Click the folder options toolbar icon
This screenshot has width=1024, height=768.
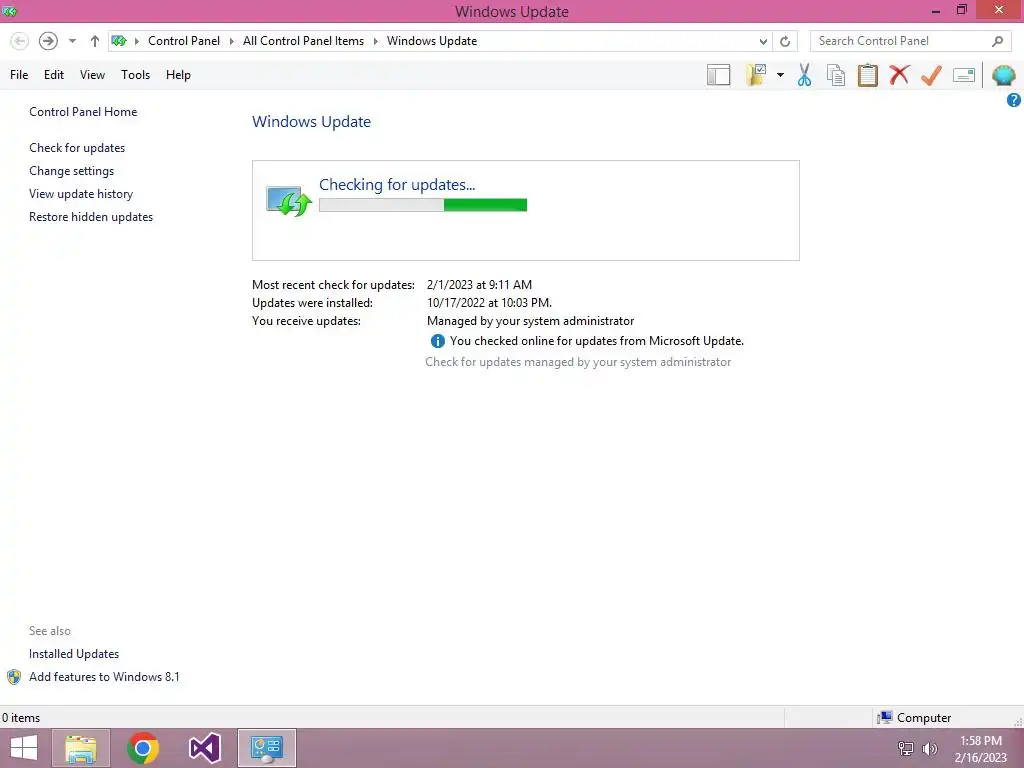(756, 75)
